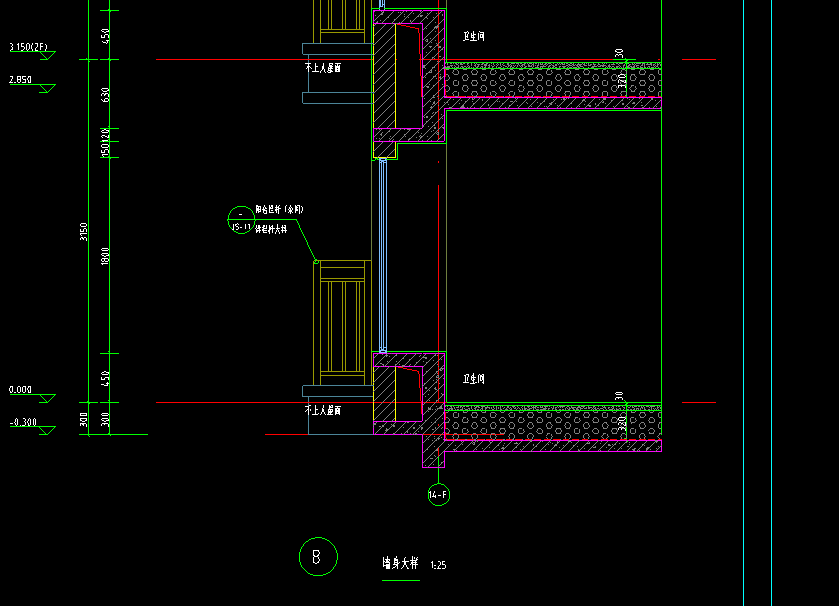This screenshot has width=839, height=606.
Task: Pick the 3150 overall dimension text
Action: (x=83, y=232)
